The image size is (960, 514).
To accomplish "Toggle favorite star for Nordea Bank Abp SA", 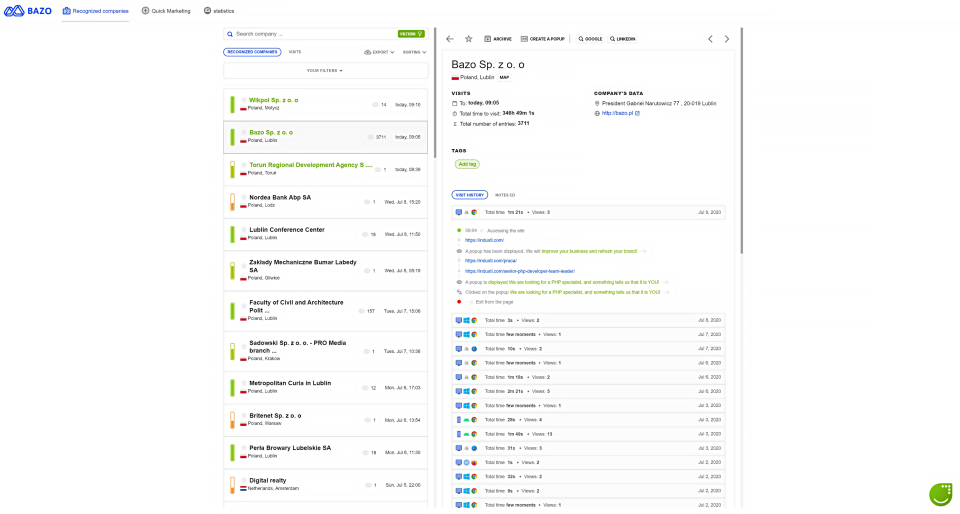I will [x=244, y=197].
